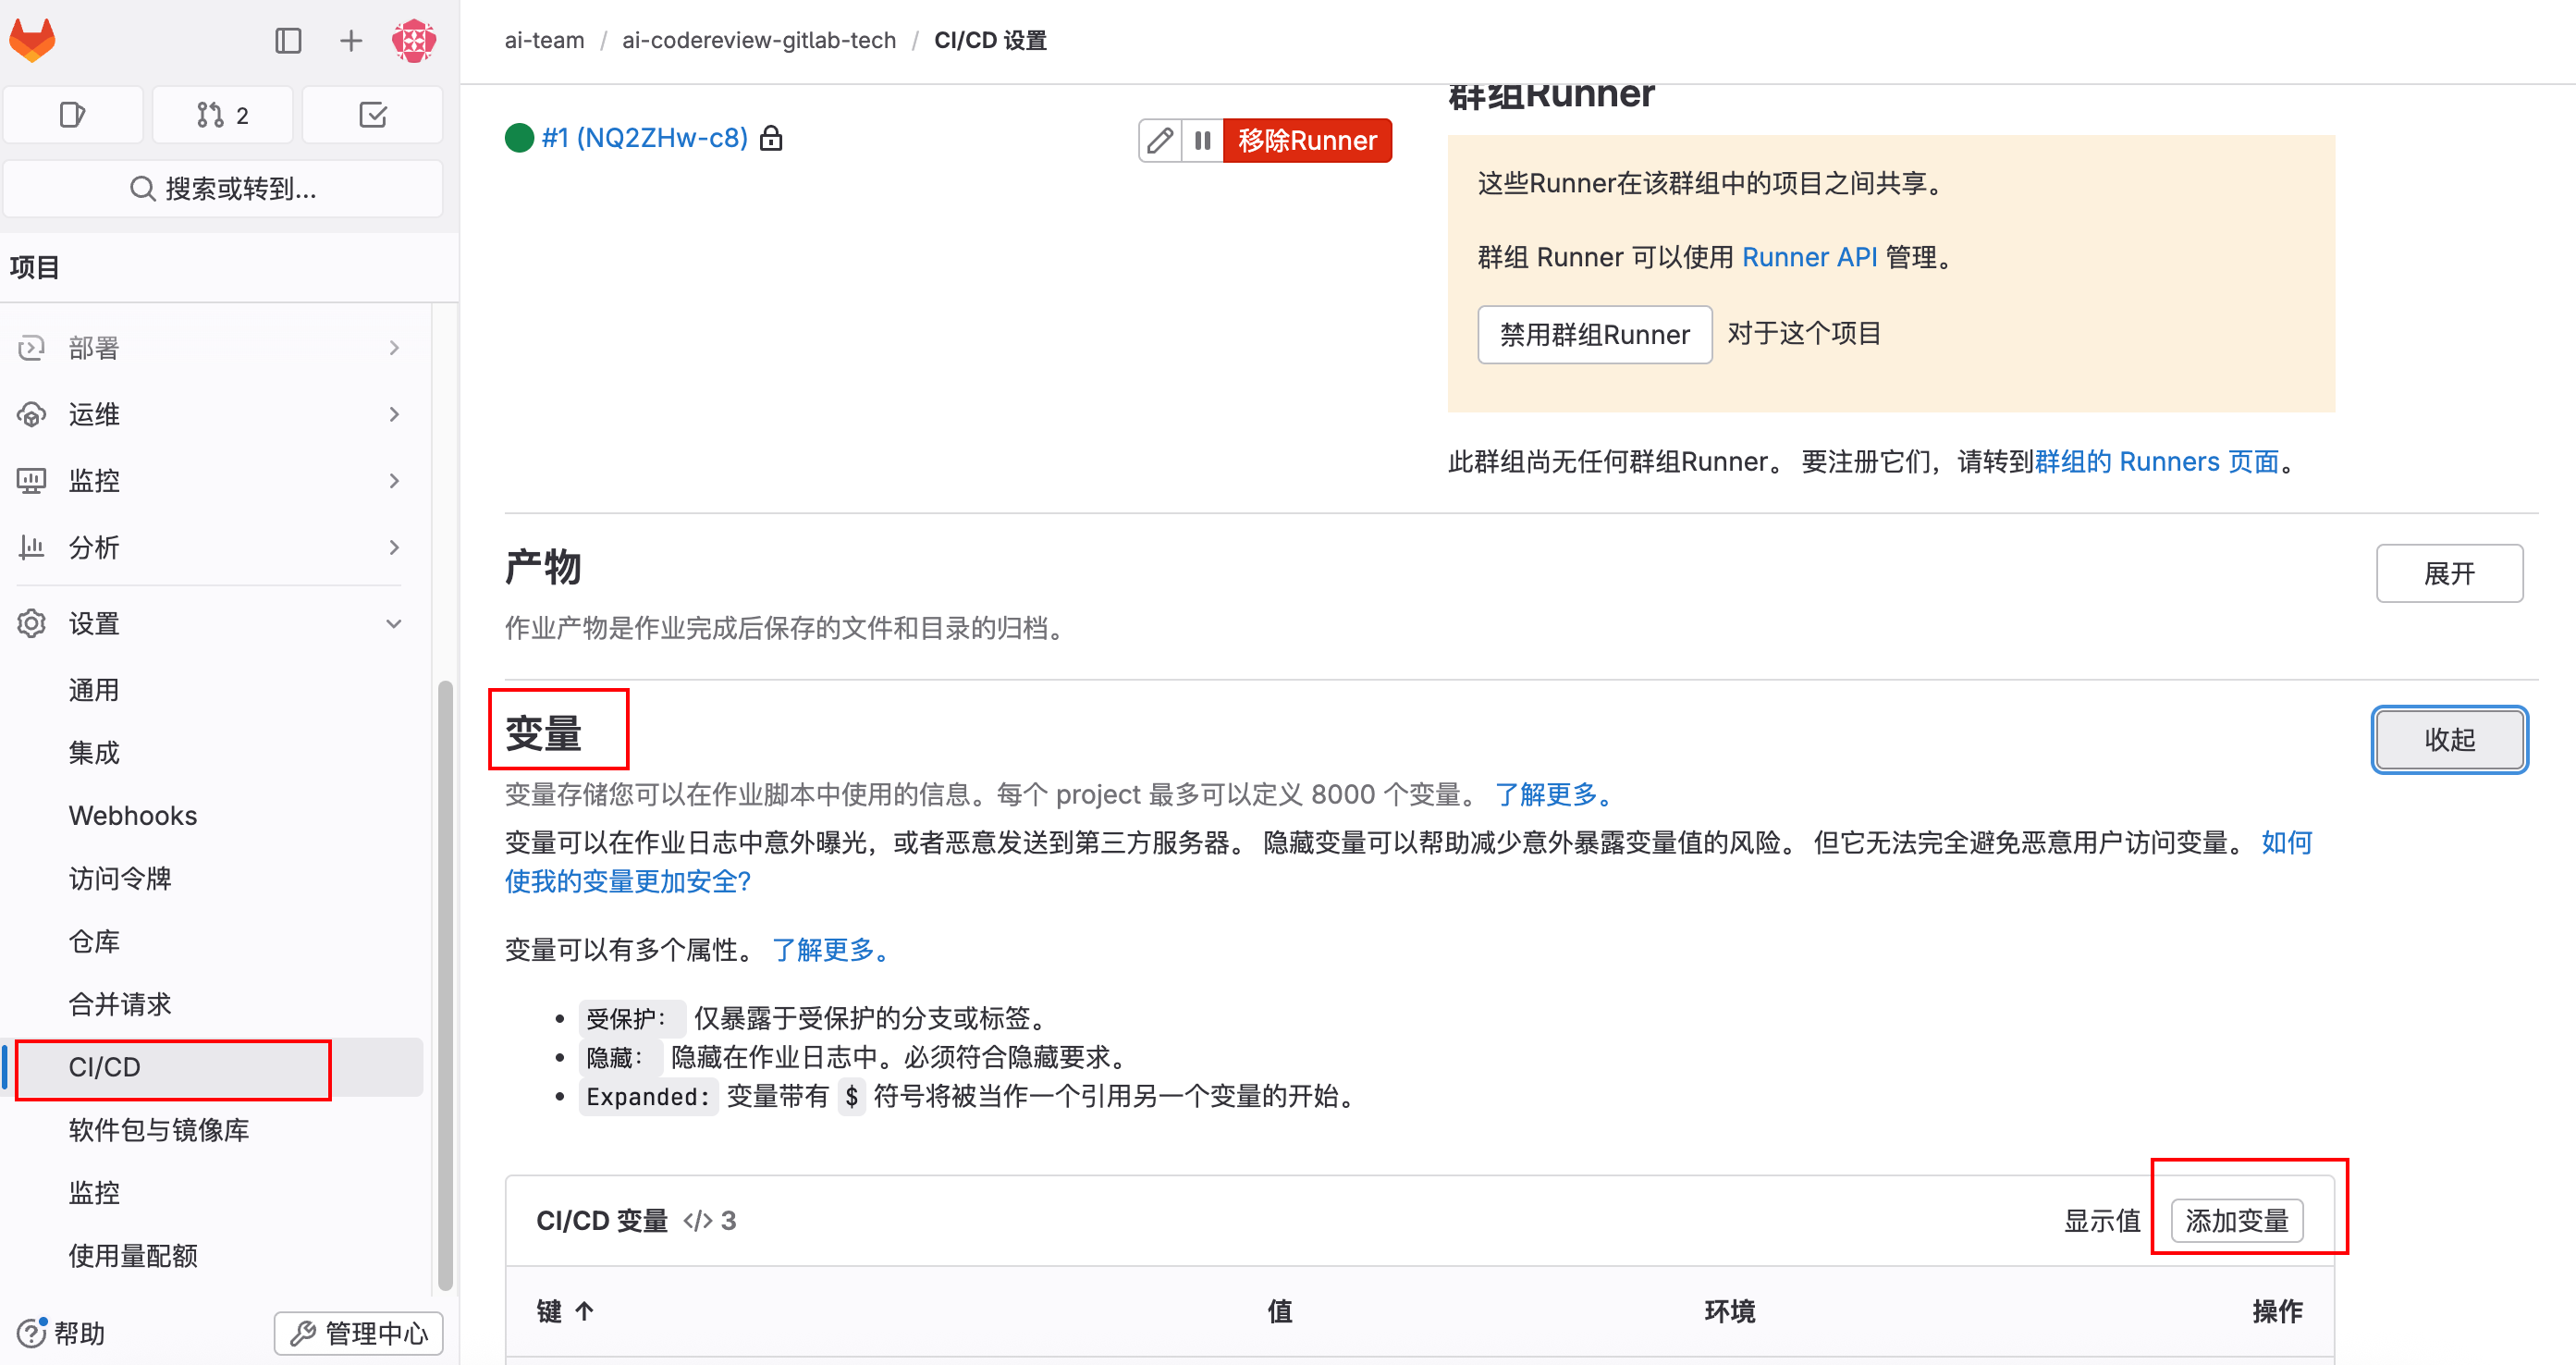Open the to-do list checkmark icon
This screenshot has height=1365, width=2576.
(372, 115)
